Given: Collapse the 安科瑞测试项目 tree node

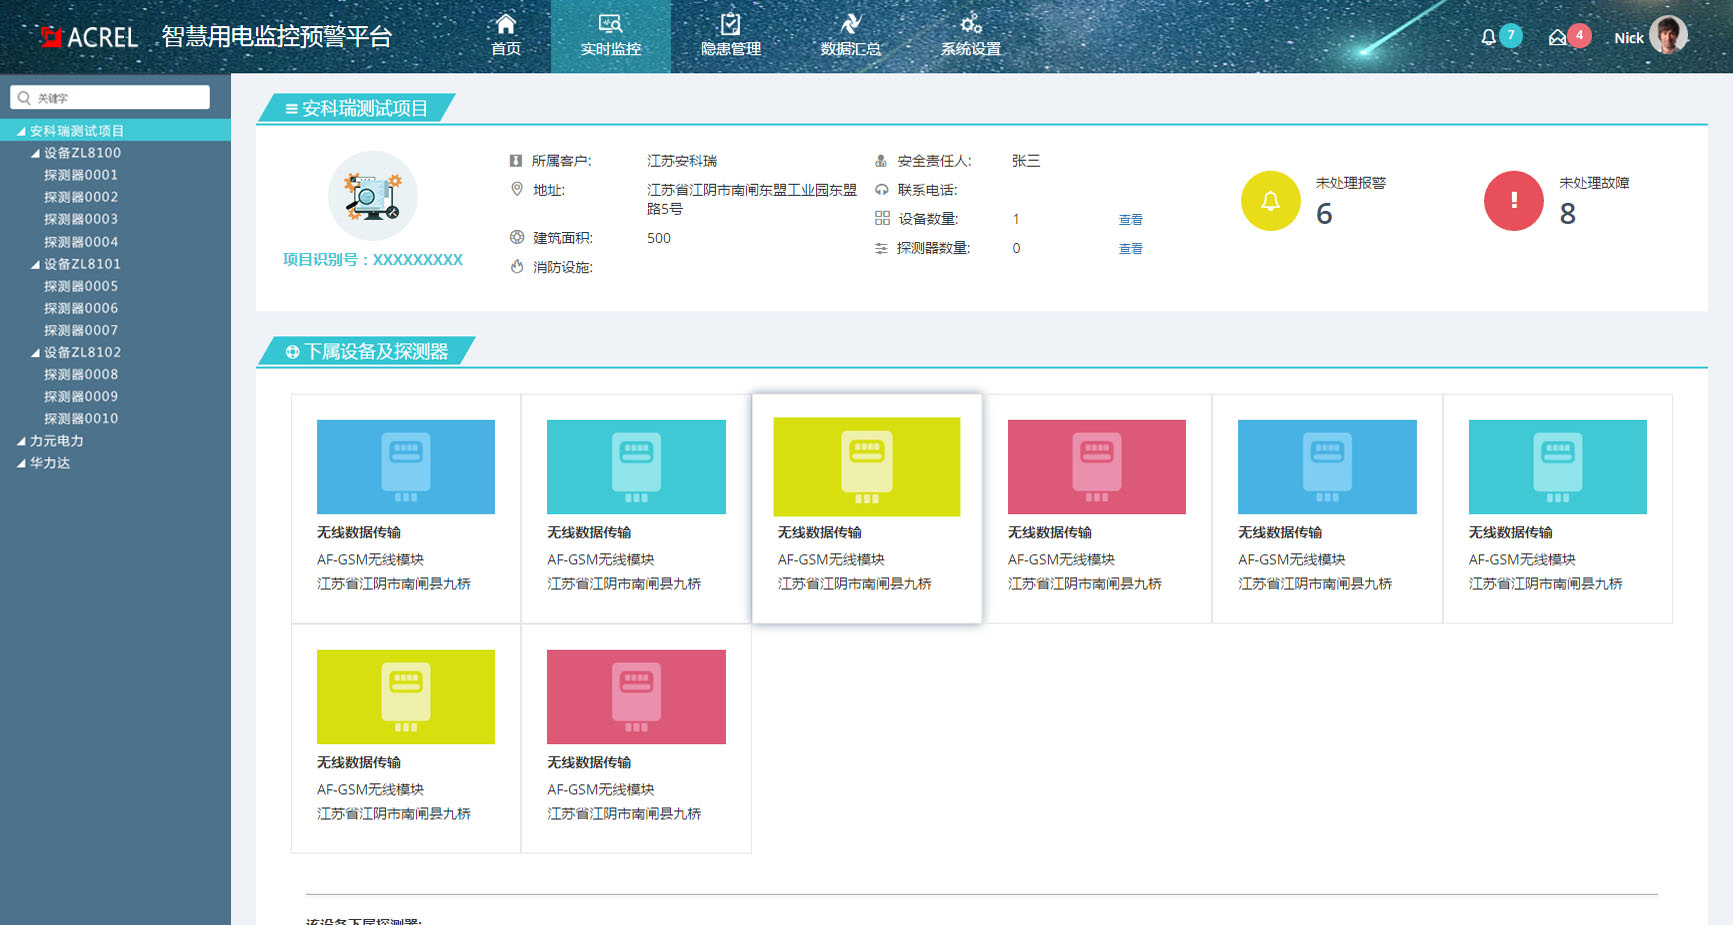Looking at the screenshot, I should [21, 131].
